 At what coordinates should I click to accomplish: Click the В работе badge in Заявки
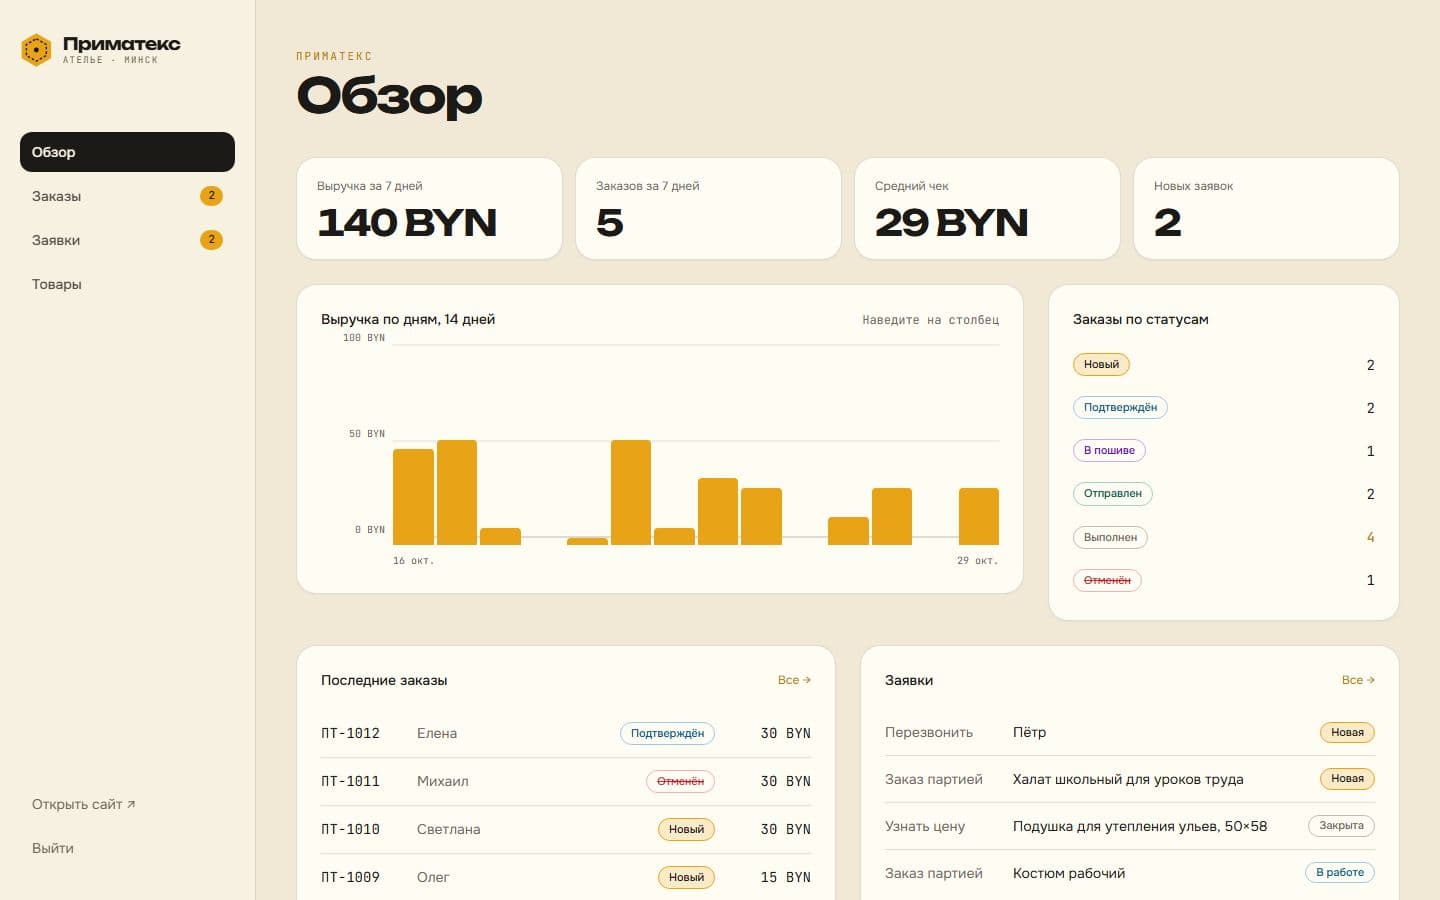(x=1340, y=872)
